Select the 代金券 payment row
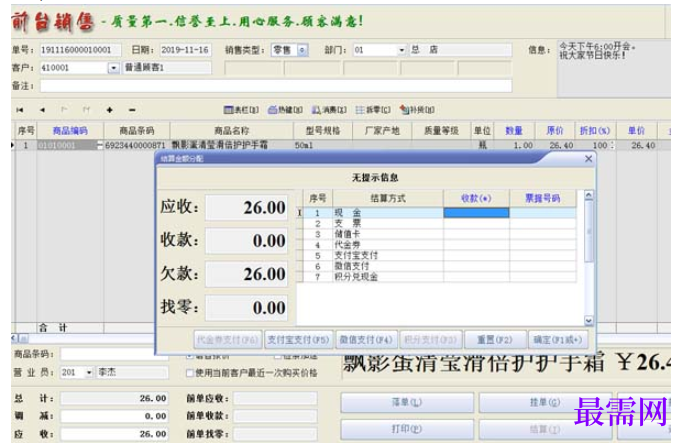The width and height of the screenshot is (686, 443). (x=439, y=245)
